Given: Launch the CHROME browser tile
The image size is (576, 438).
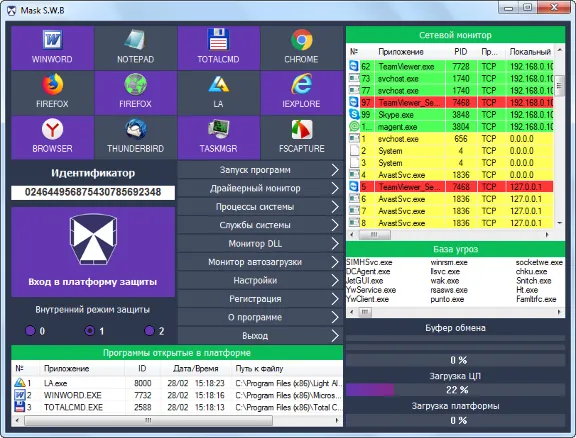Looking at the screenshot, I should click(302, 48).
